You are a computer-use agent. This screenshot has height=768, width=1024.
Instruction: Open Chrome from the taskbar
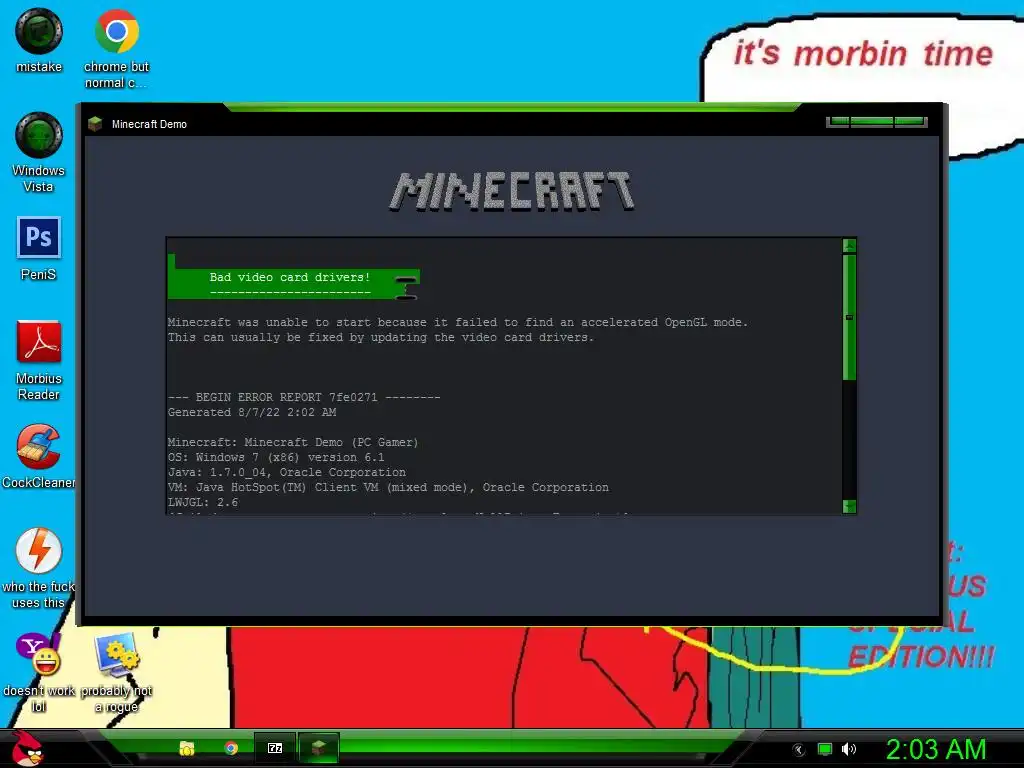click(231, 748)
